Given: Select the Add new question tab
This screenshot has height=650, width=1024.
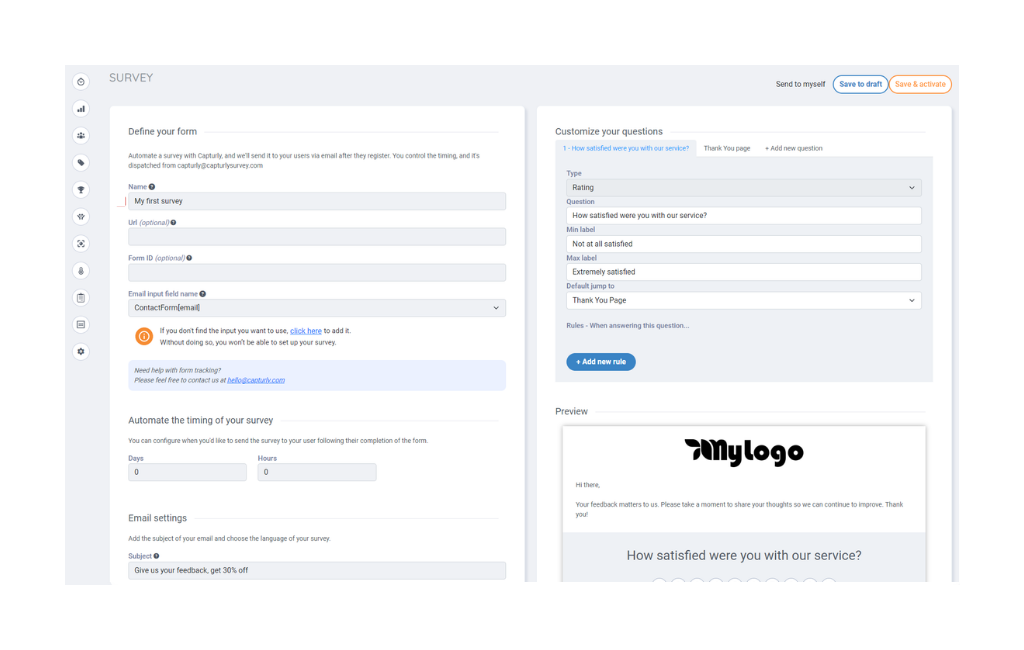Looking at the screenshot, I should tap(793, 148).
